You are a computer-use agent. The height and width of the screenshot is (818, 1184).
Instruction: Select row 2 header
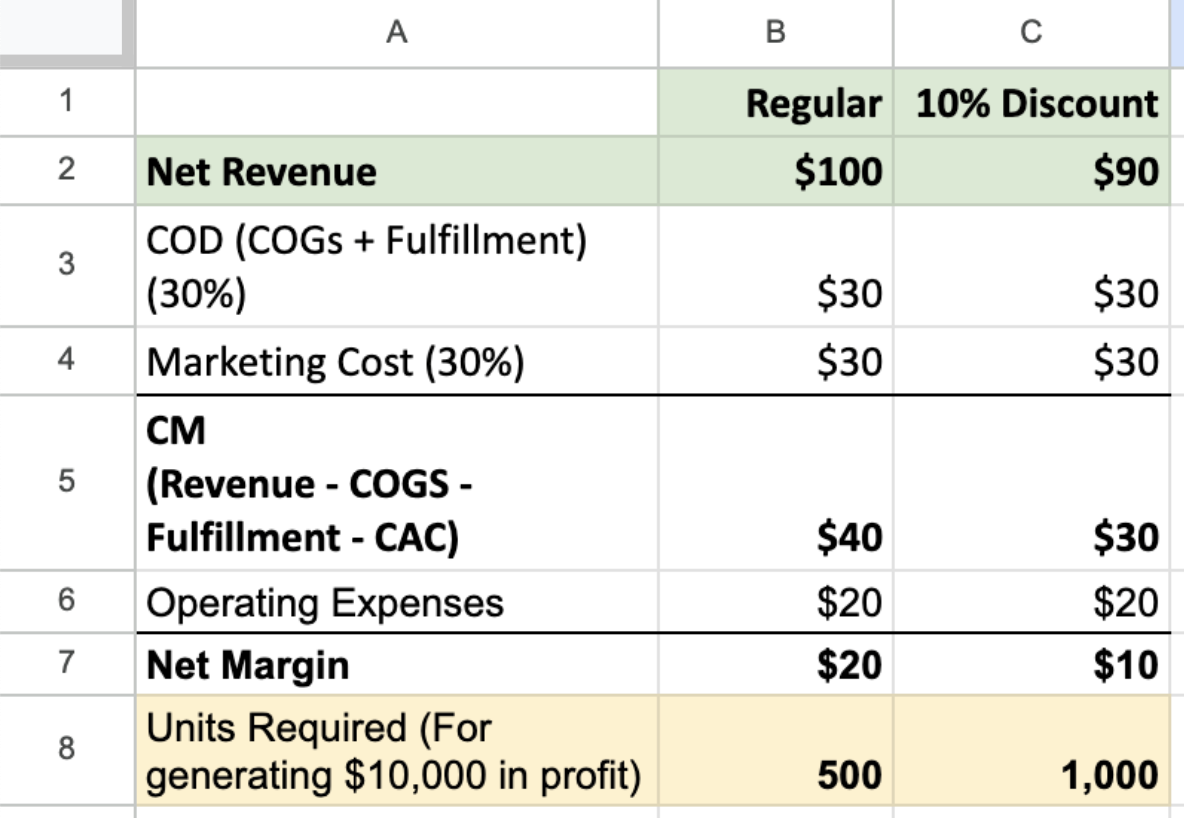click(x=66, y=170)
